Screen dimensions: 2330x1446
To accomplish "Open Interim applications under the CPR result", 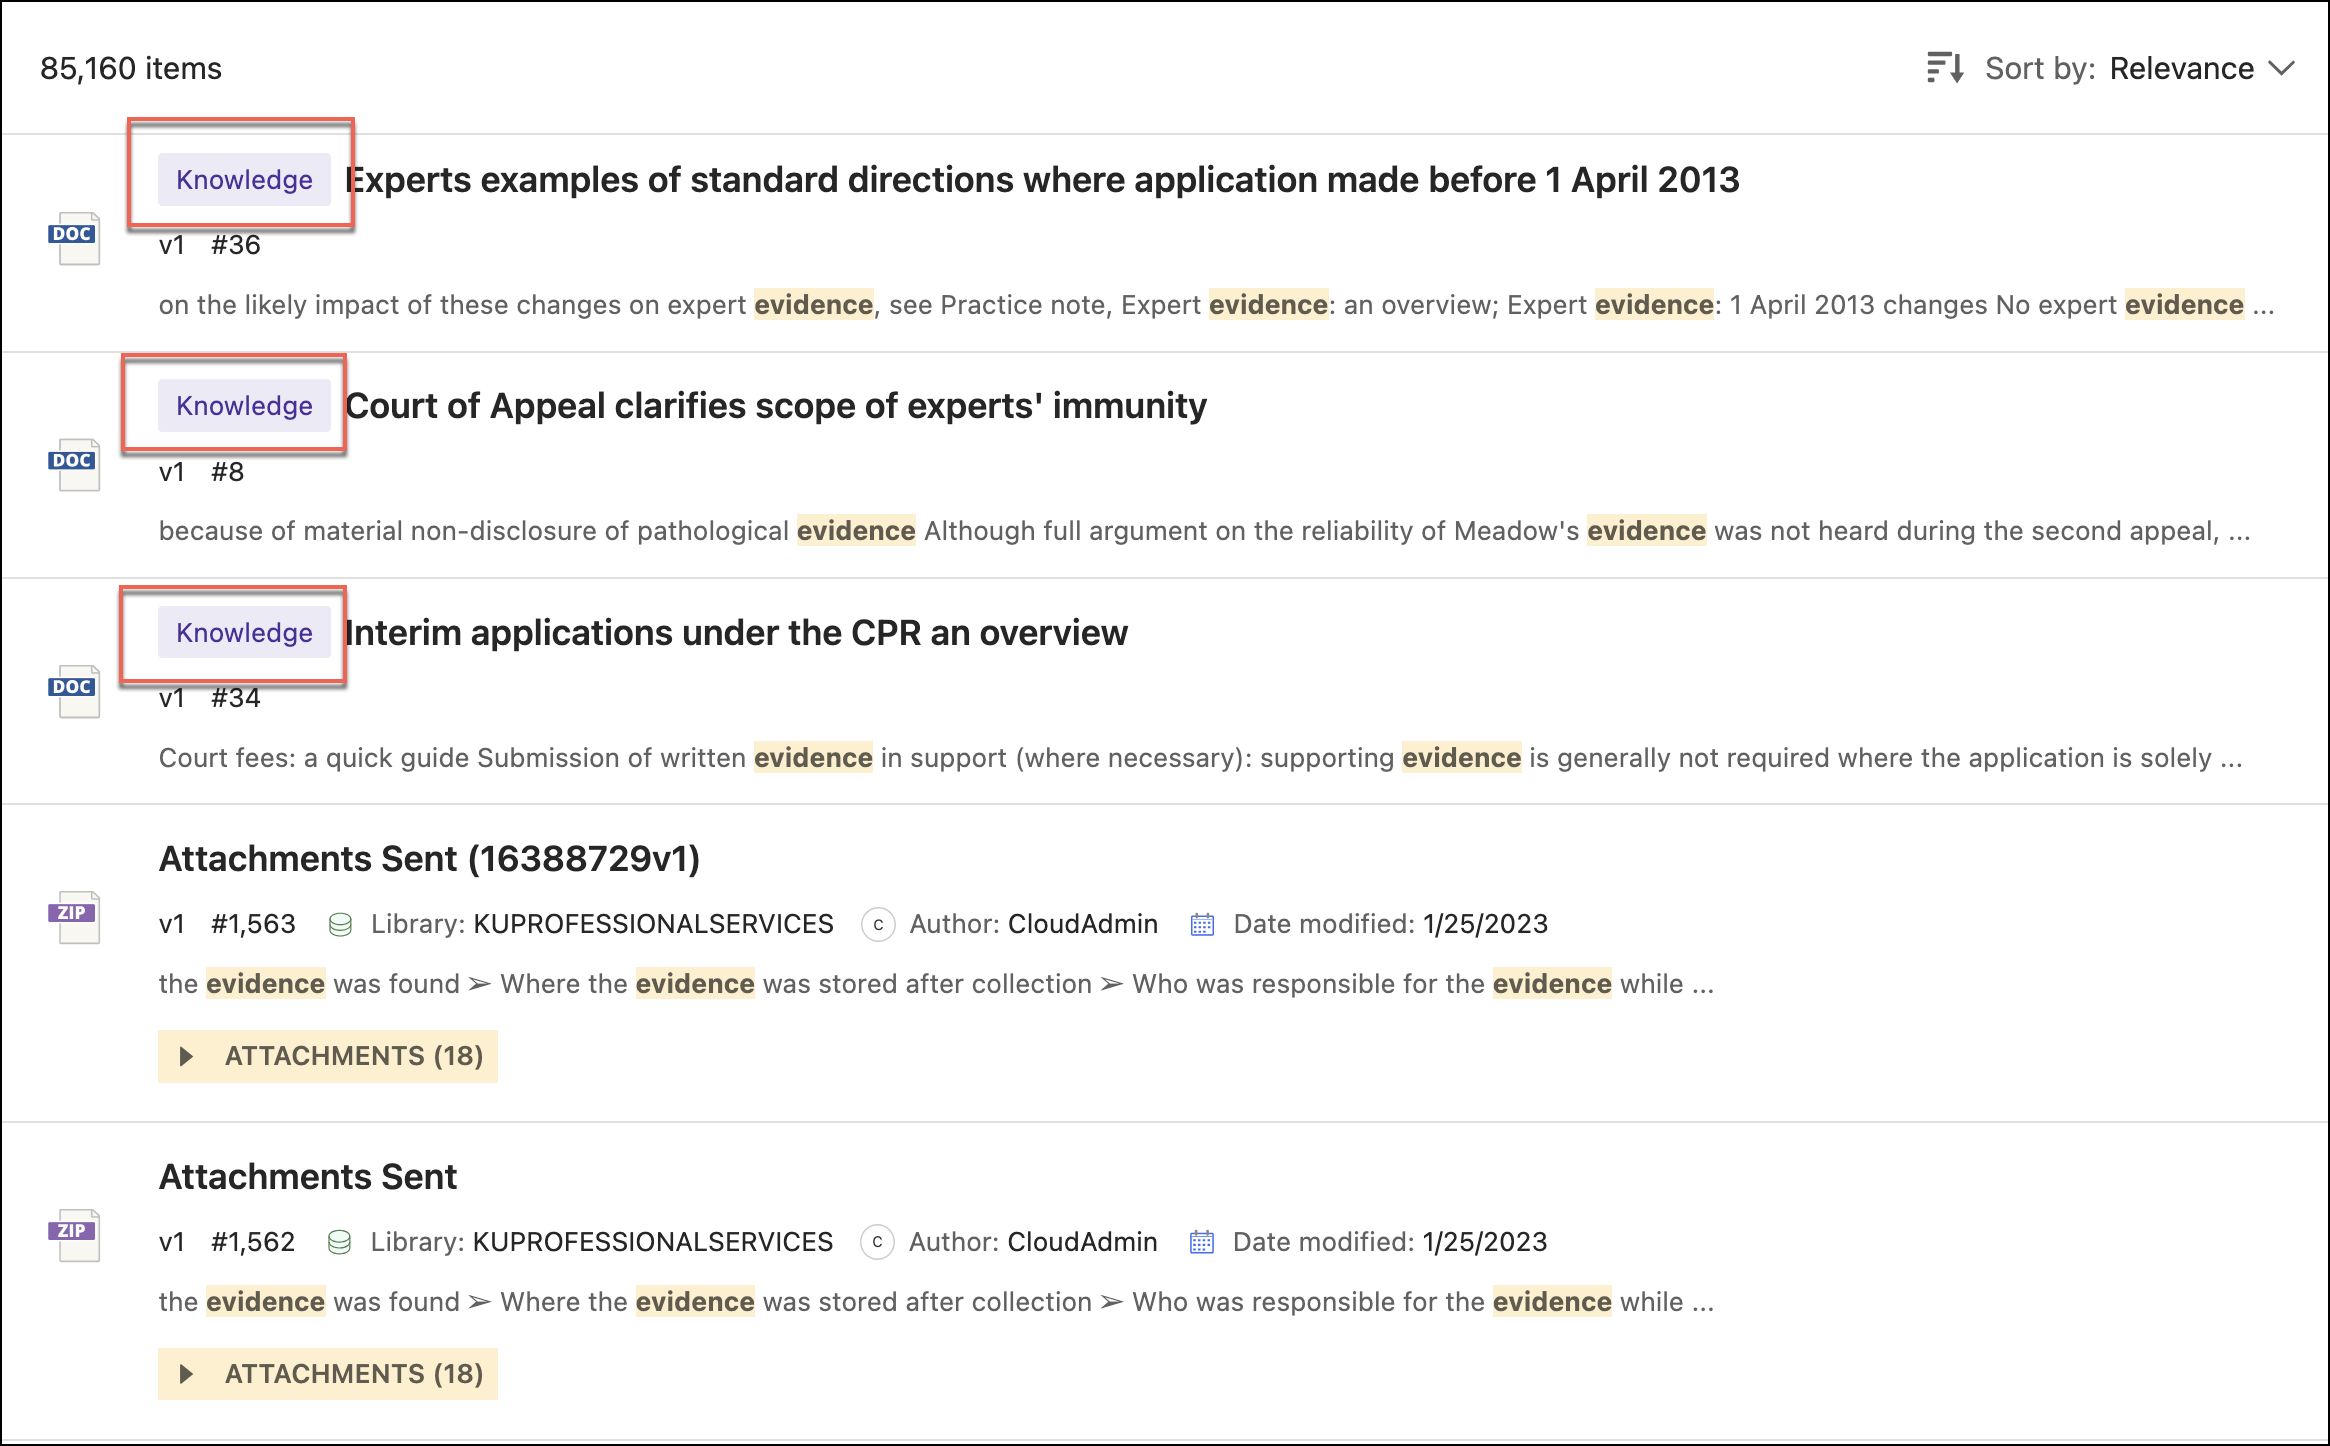I will point(736,633).
